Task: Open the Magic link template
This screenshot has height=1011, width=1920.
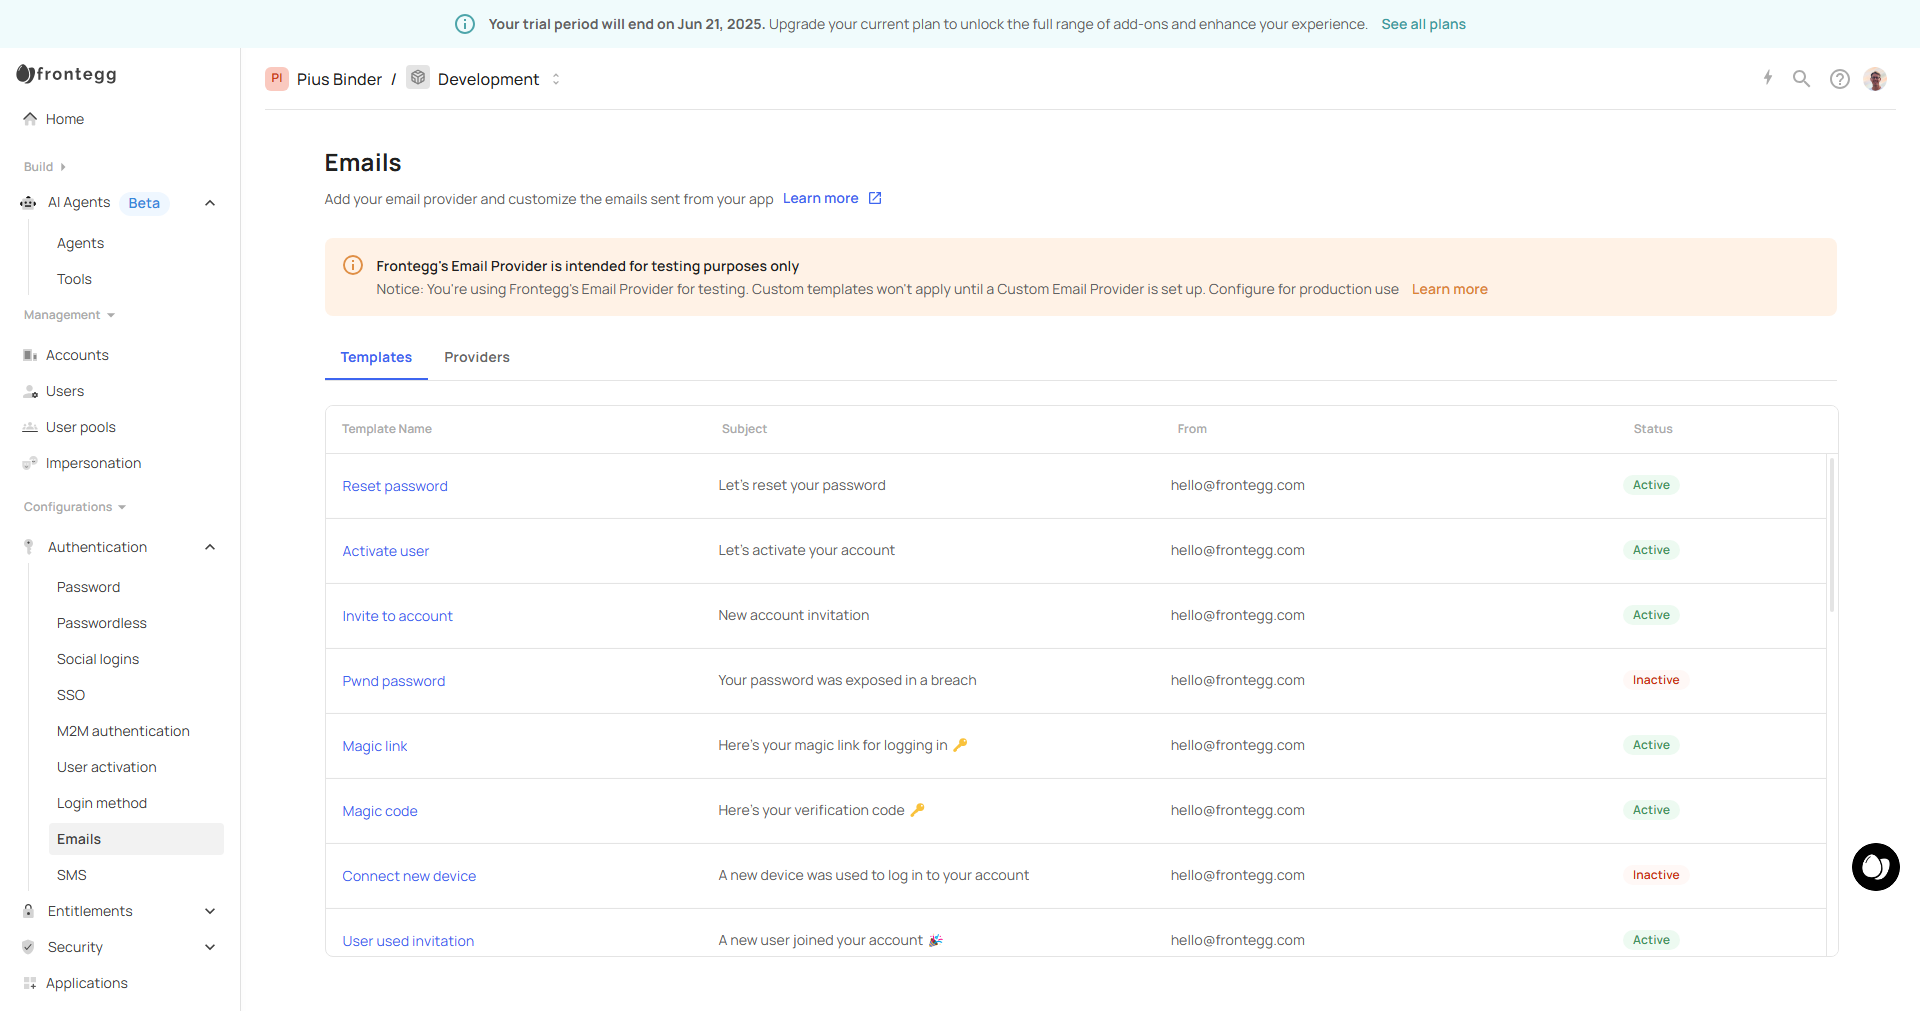Action: (374, 746)
